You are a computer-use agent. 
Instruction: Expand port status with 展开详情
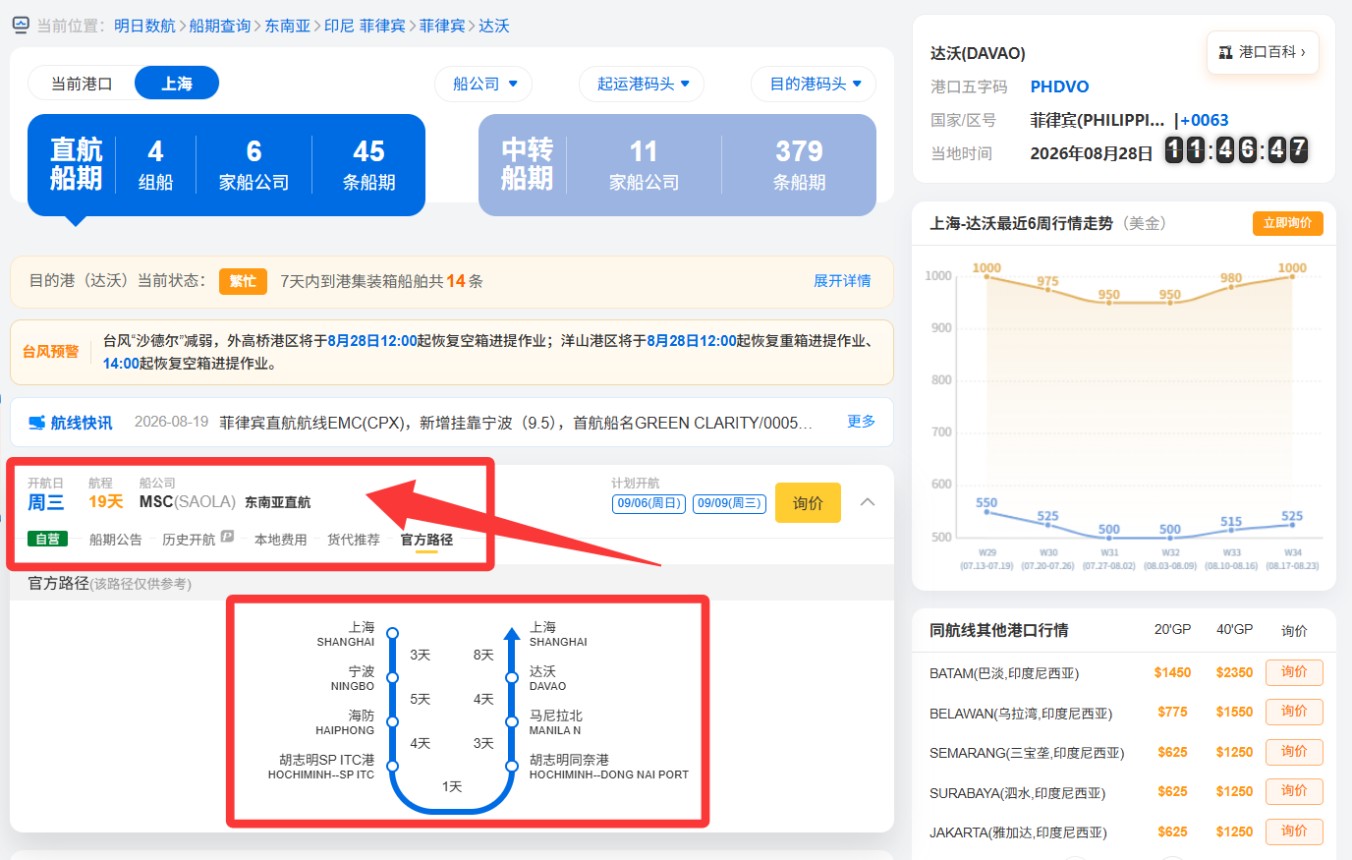[x=842, y=281]
